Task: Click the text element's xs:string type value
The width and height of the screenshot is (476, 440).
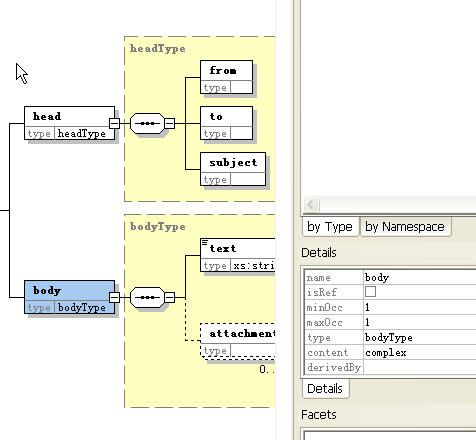Action: 253,266
